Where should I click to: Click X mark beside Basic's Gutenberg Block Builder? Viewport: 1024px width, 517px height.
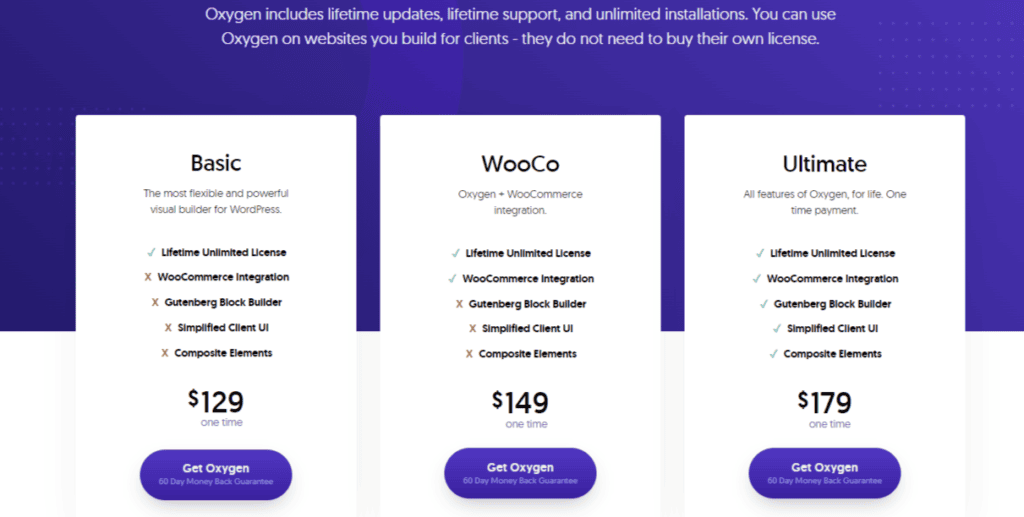(155, 303)
